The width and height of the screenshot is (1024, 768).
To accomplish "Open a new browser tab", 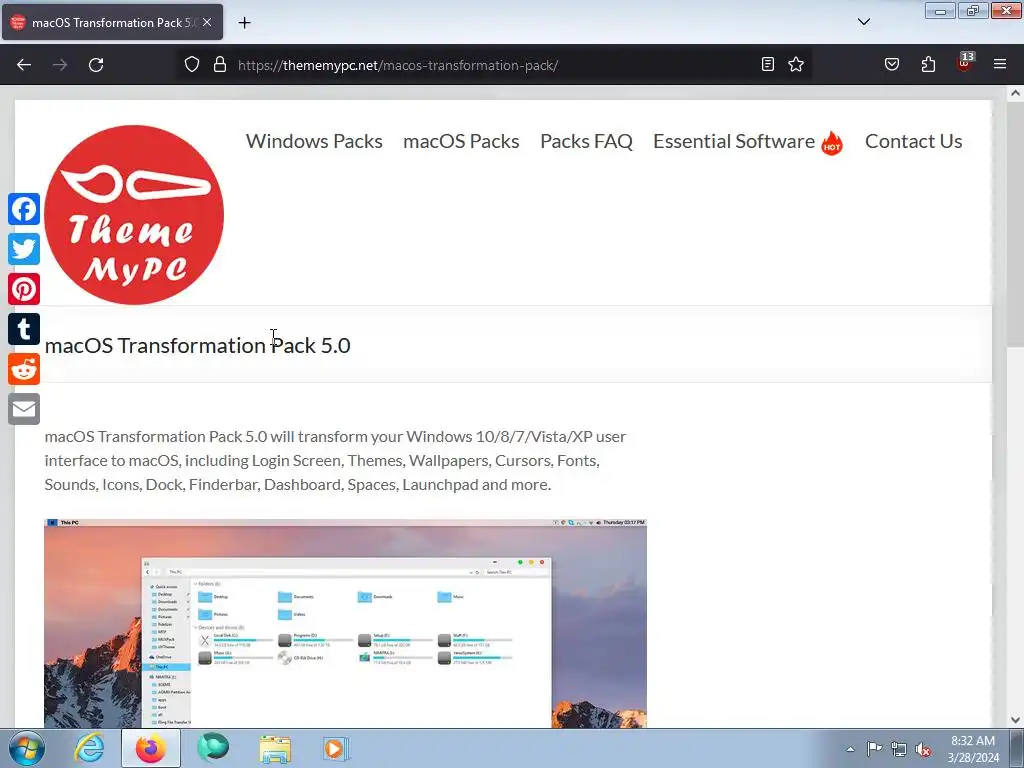I will 244,23.
